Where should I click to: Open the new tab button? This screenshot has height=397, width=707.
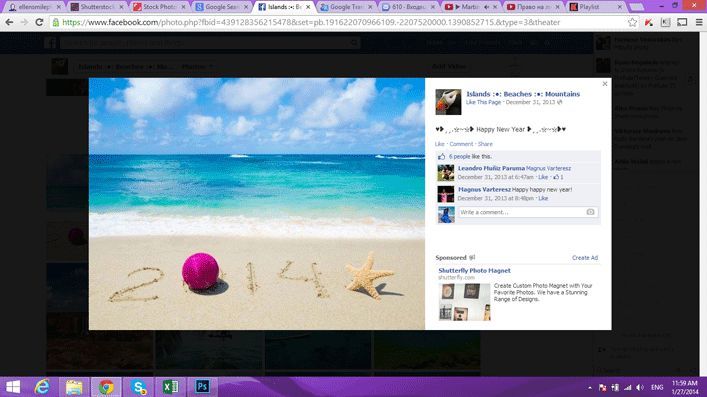[x=636, y=7]
